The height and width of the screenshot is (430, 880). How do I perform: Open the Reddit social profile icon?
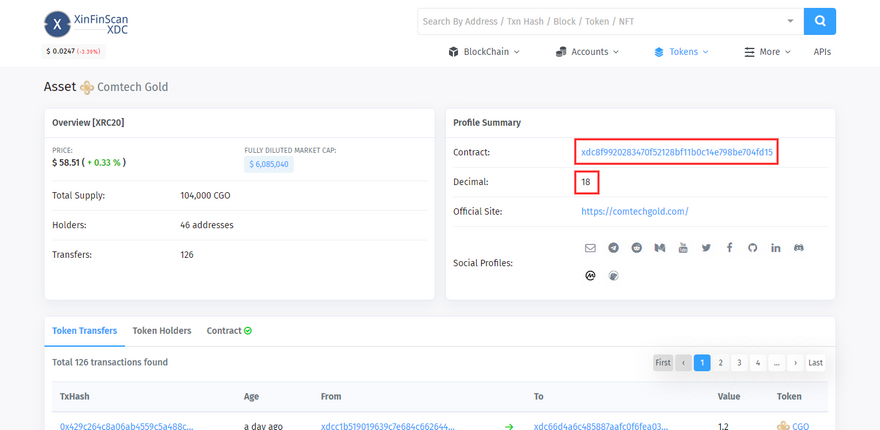tap(636, 248)
